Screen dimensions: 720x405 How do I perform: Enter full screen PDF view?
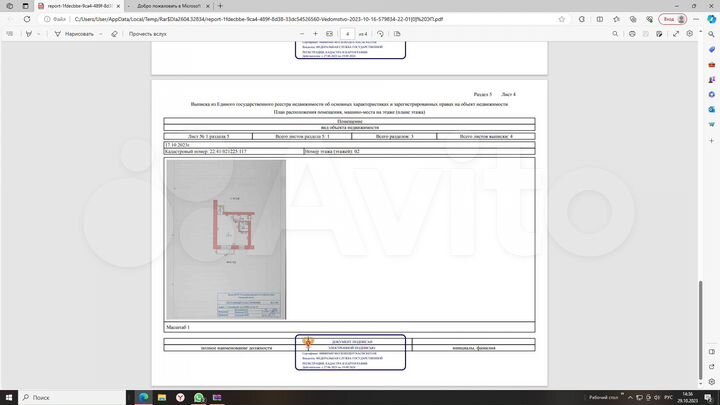point(674,34)
